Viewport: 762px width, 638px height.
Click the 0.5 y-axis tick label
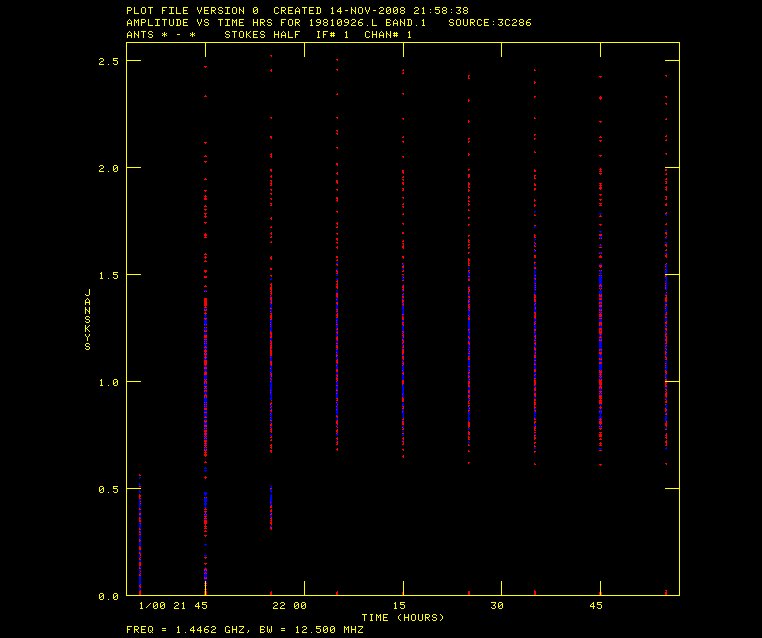coord(108,489)
